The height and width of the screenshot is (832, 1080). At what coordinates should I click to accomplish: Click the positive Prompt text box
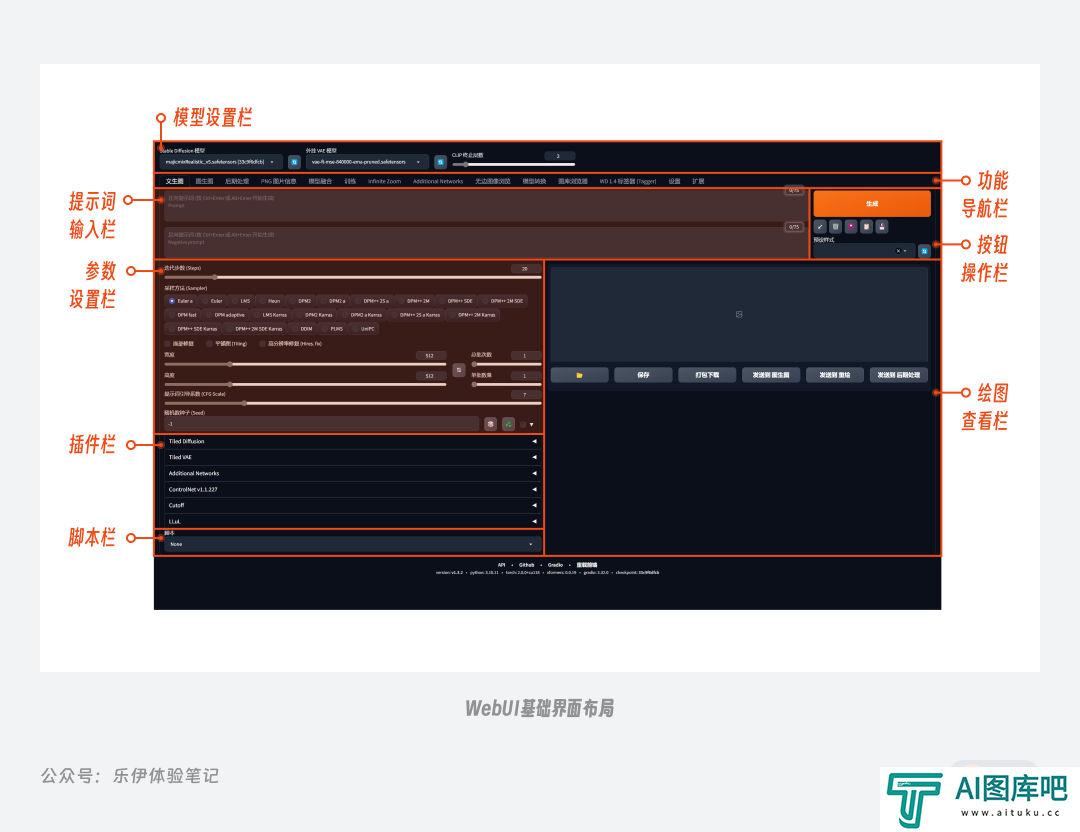click(484, 205)
